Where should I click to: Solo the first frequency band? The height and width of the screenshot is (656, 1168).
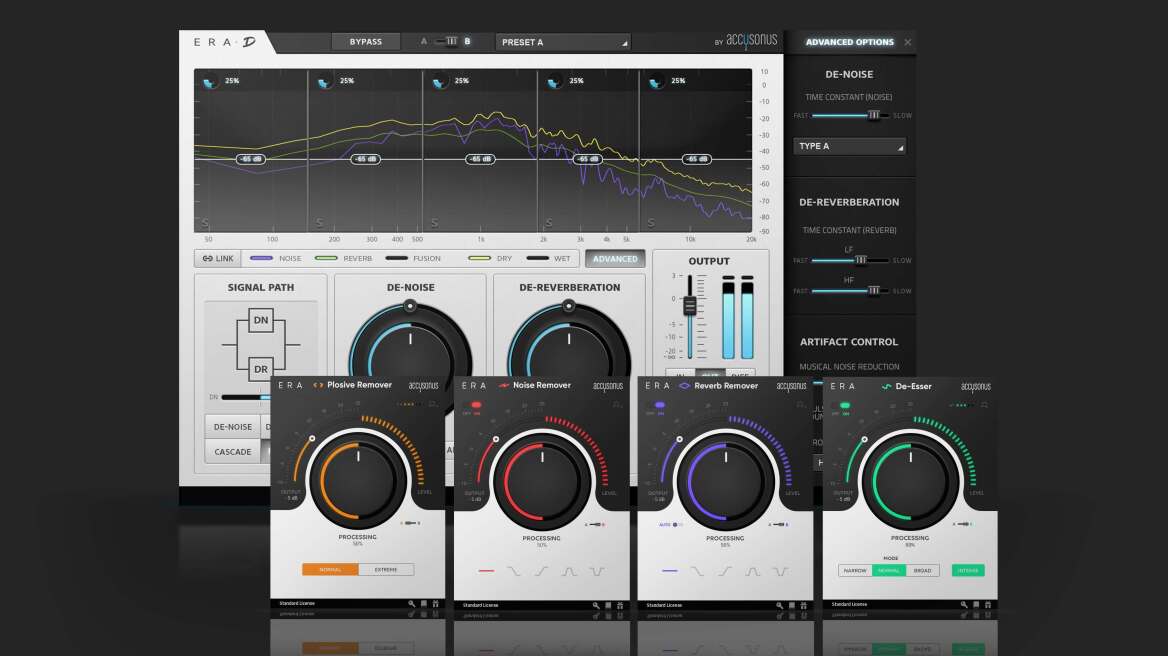pos(206,222)
